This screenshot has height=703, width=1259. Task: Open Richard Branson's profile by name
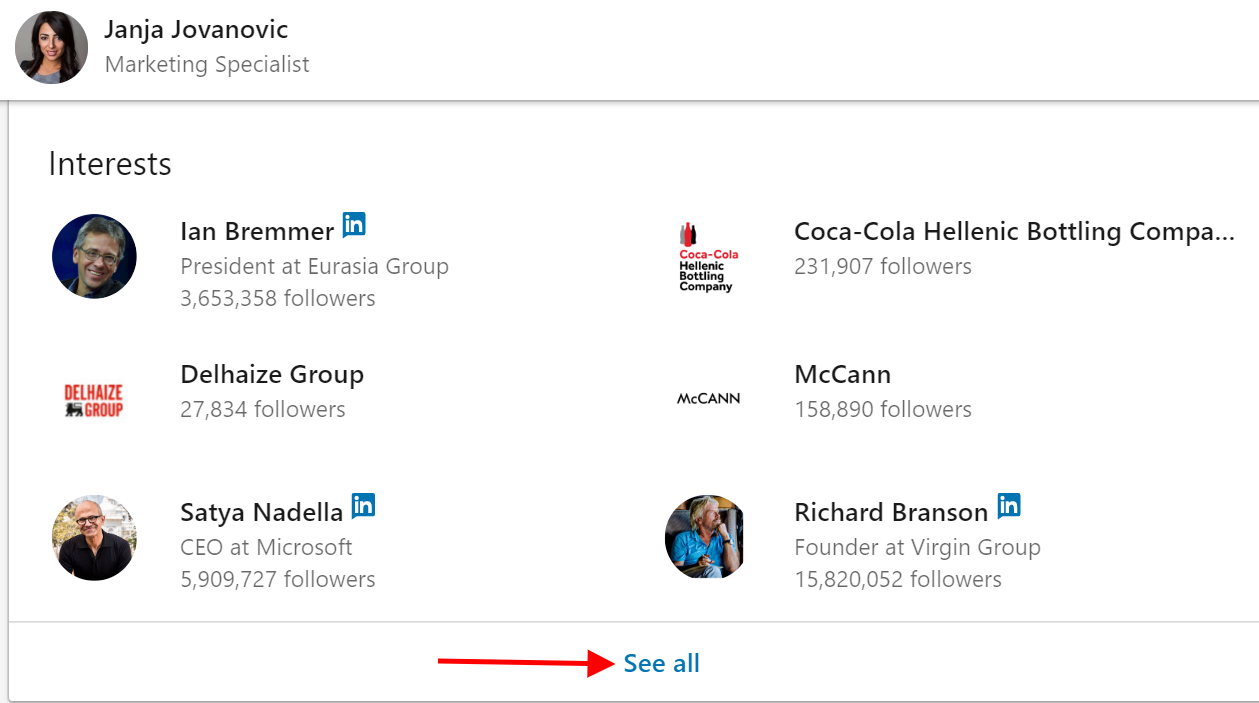pos(891,512)
